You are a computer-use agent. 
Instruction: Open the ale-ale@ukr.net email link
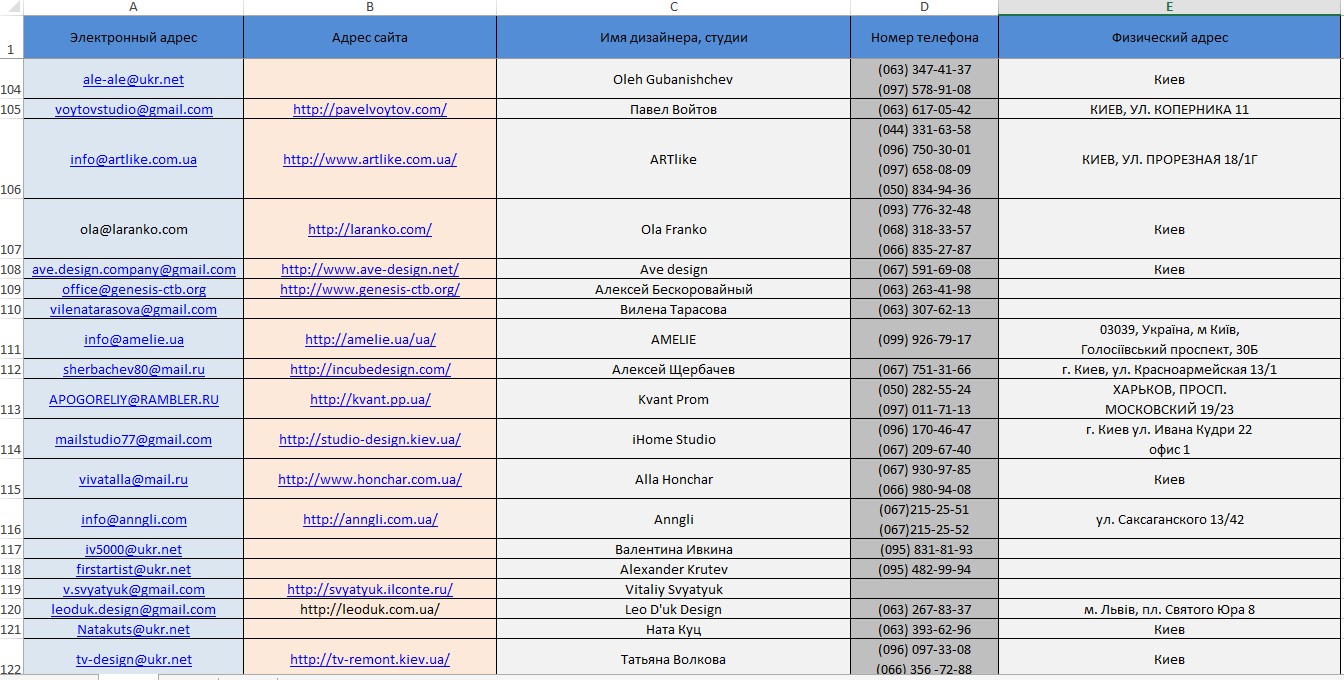[133, 80]
